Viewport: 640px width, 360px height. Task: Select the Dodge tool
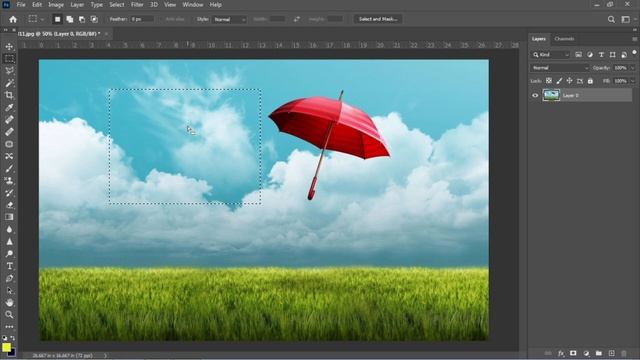tap(9, 254)
